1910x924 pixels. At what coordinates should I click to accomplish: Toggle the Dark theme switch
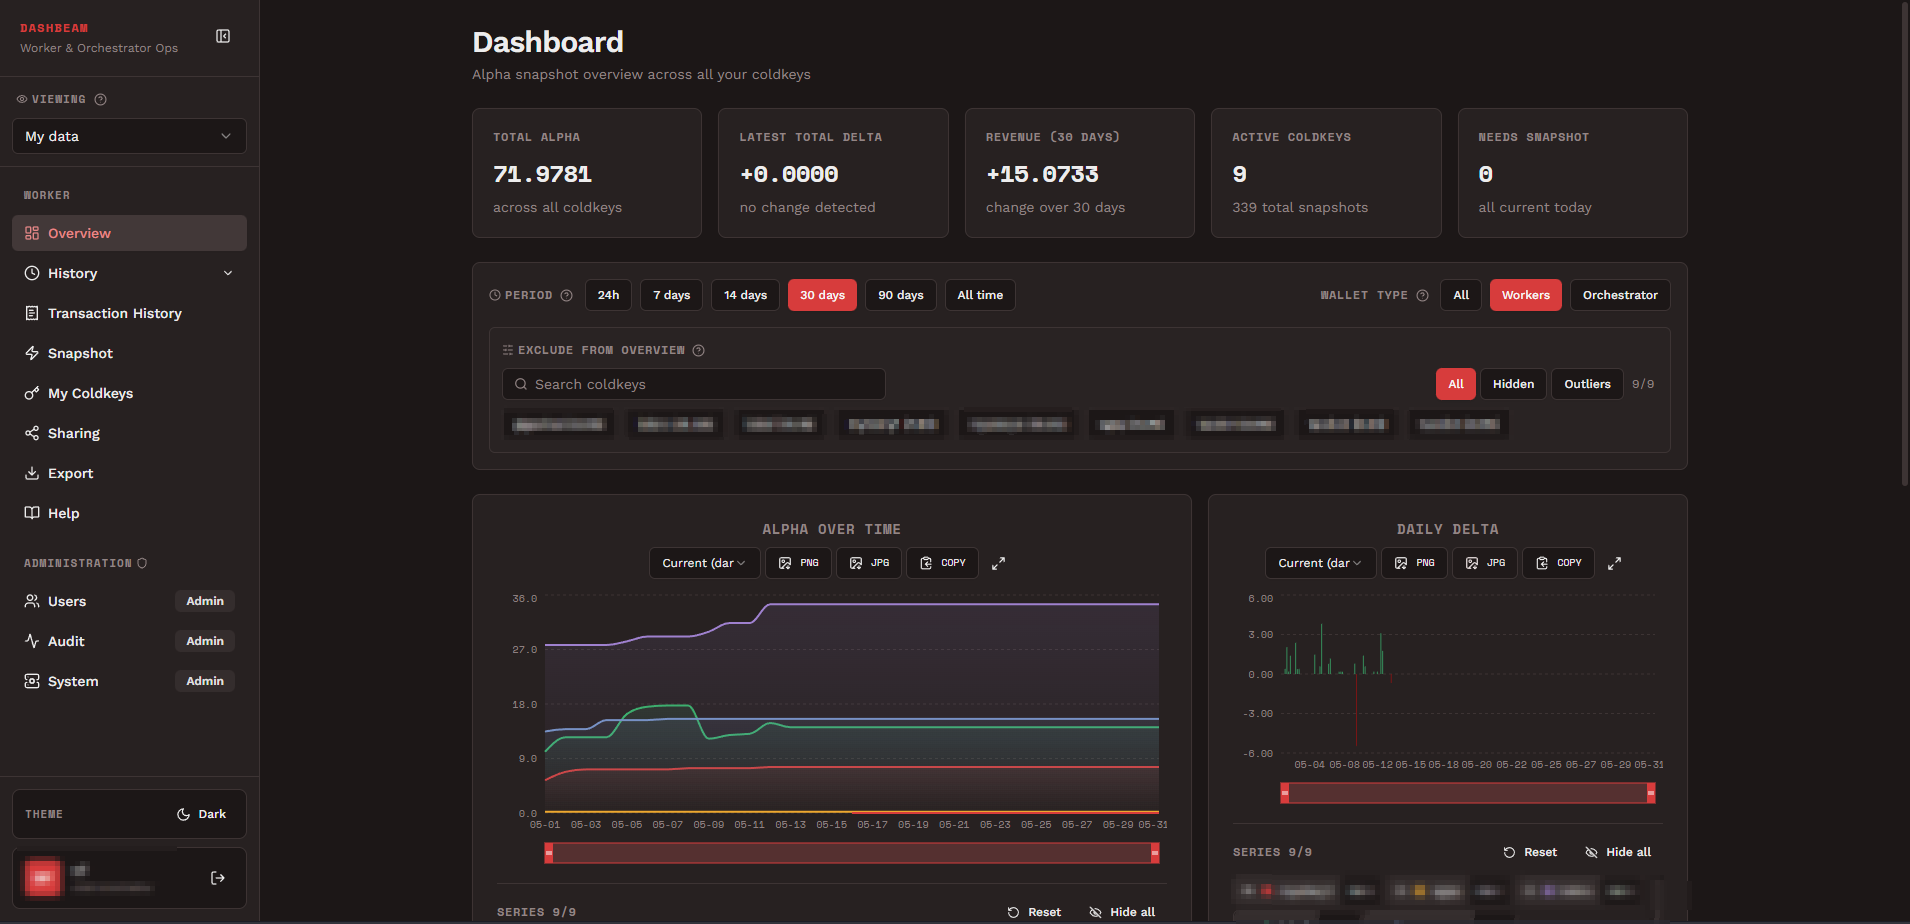[x=201, y=814]
